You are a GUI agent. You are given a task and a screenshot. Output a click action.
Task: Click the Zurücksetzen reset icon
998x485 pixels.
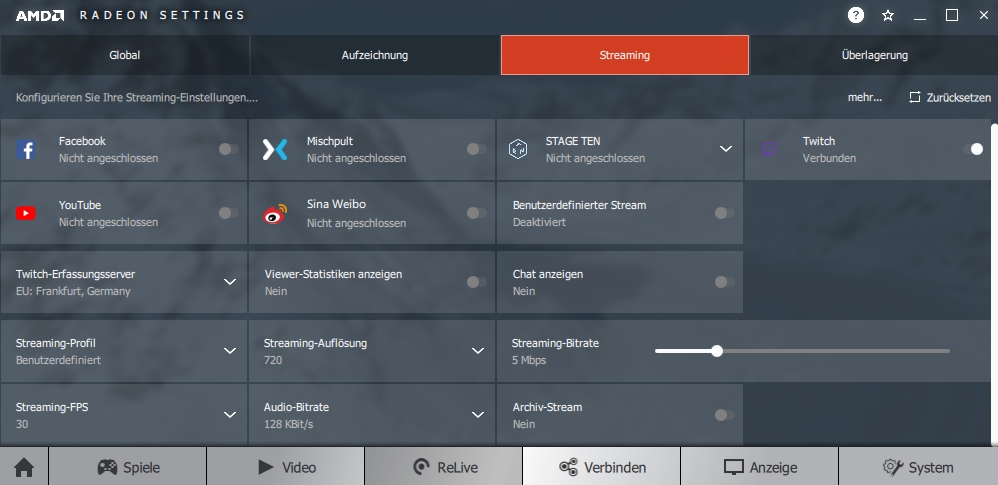click(x=915, y=97)
